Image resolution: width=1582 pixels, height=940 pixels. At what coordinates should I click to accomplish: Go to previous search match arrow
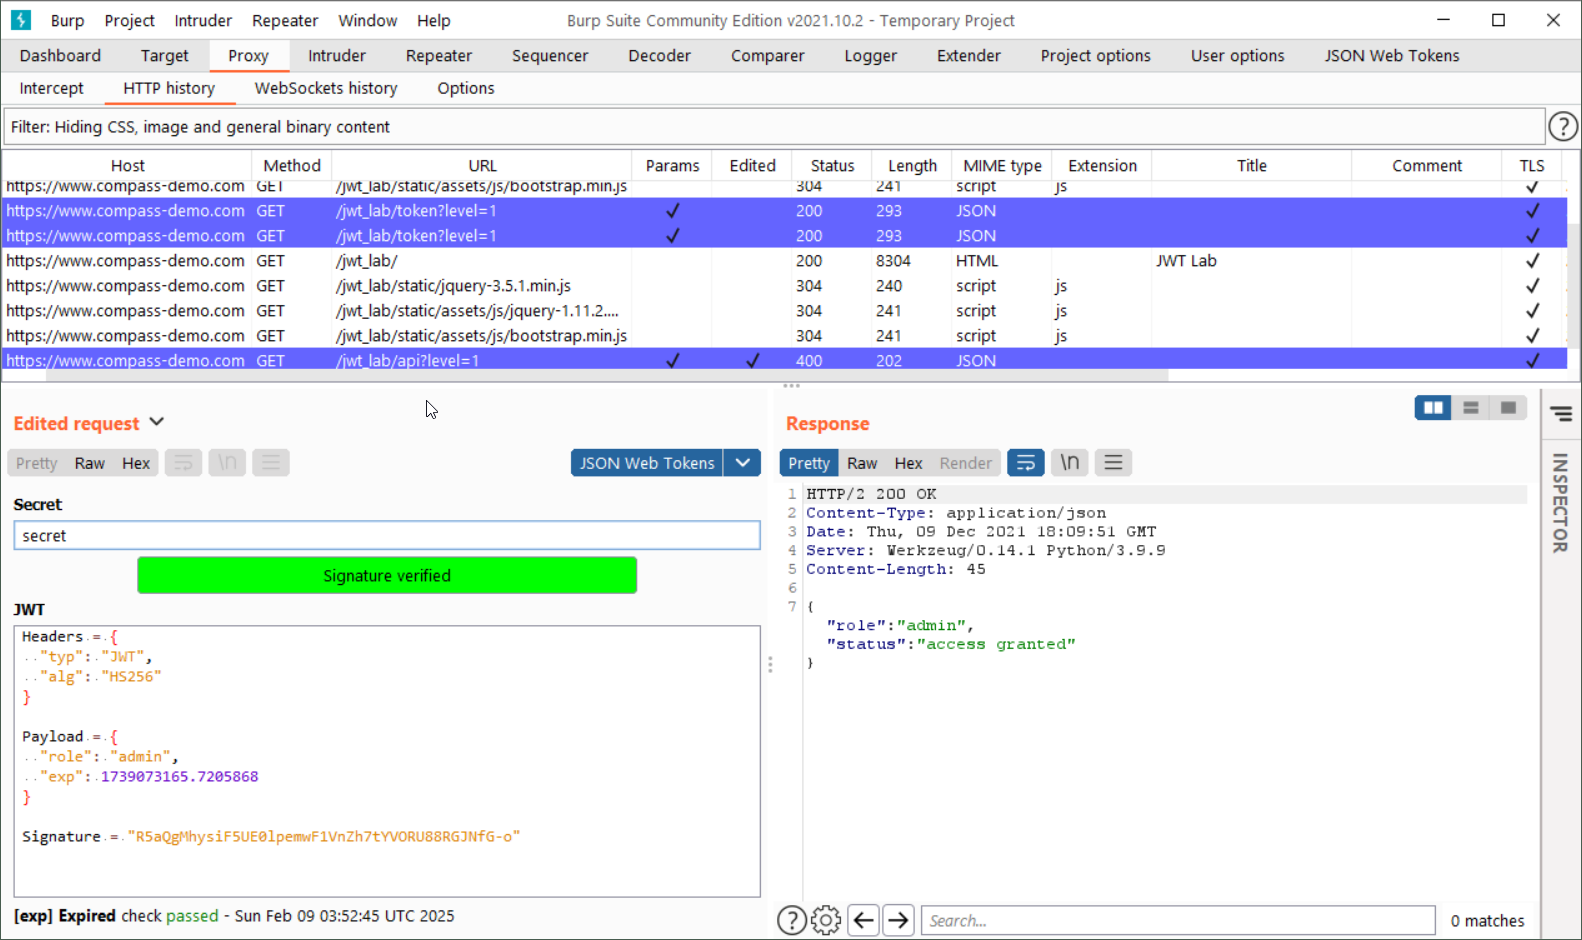[x=864, y=920]
